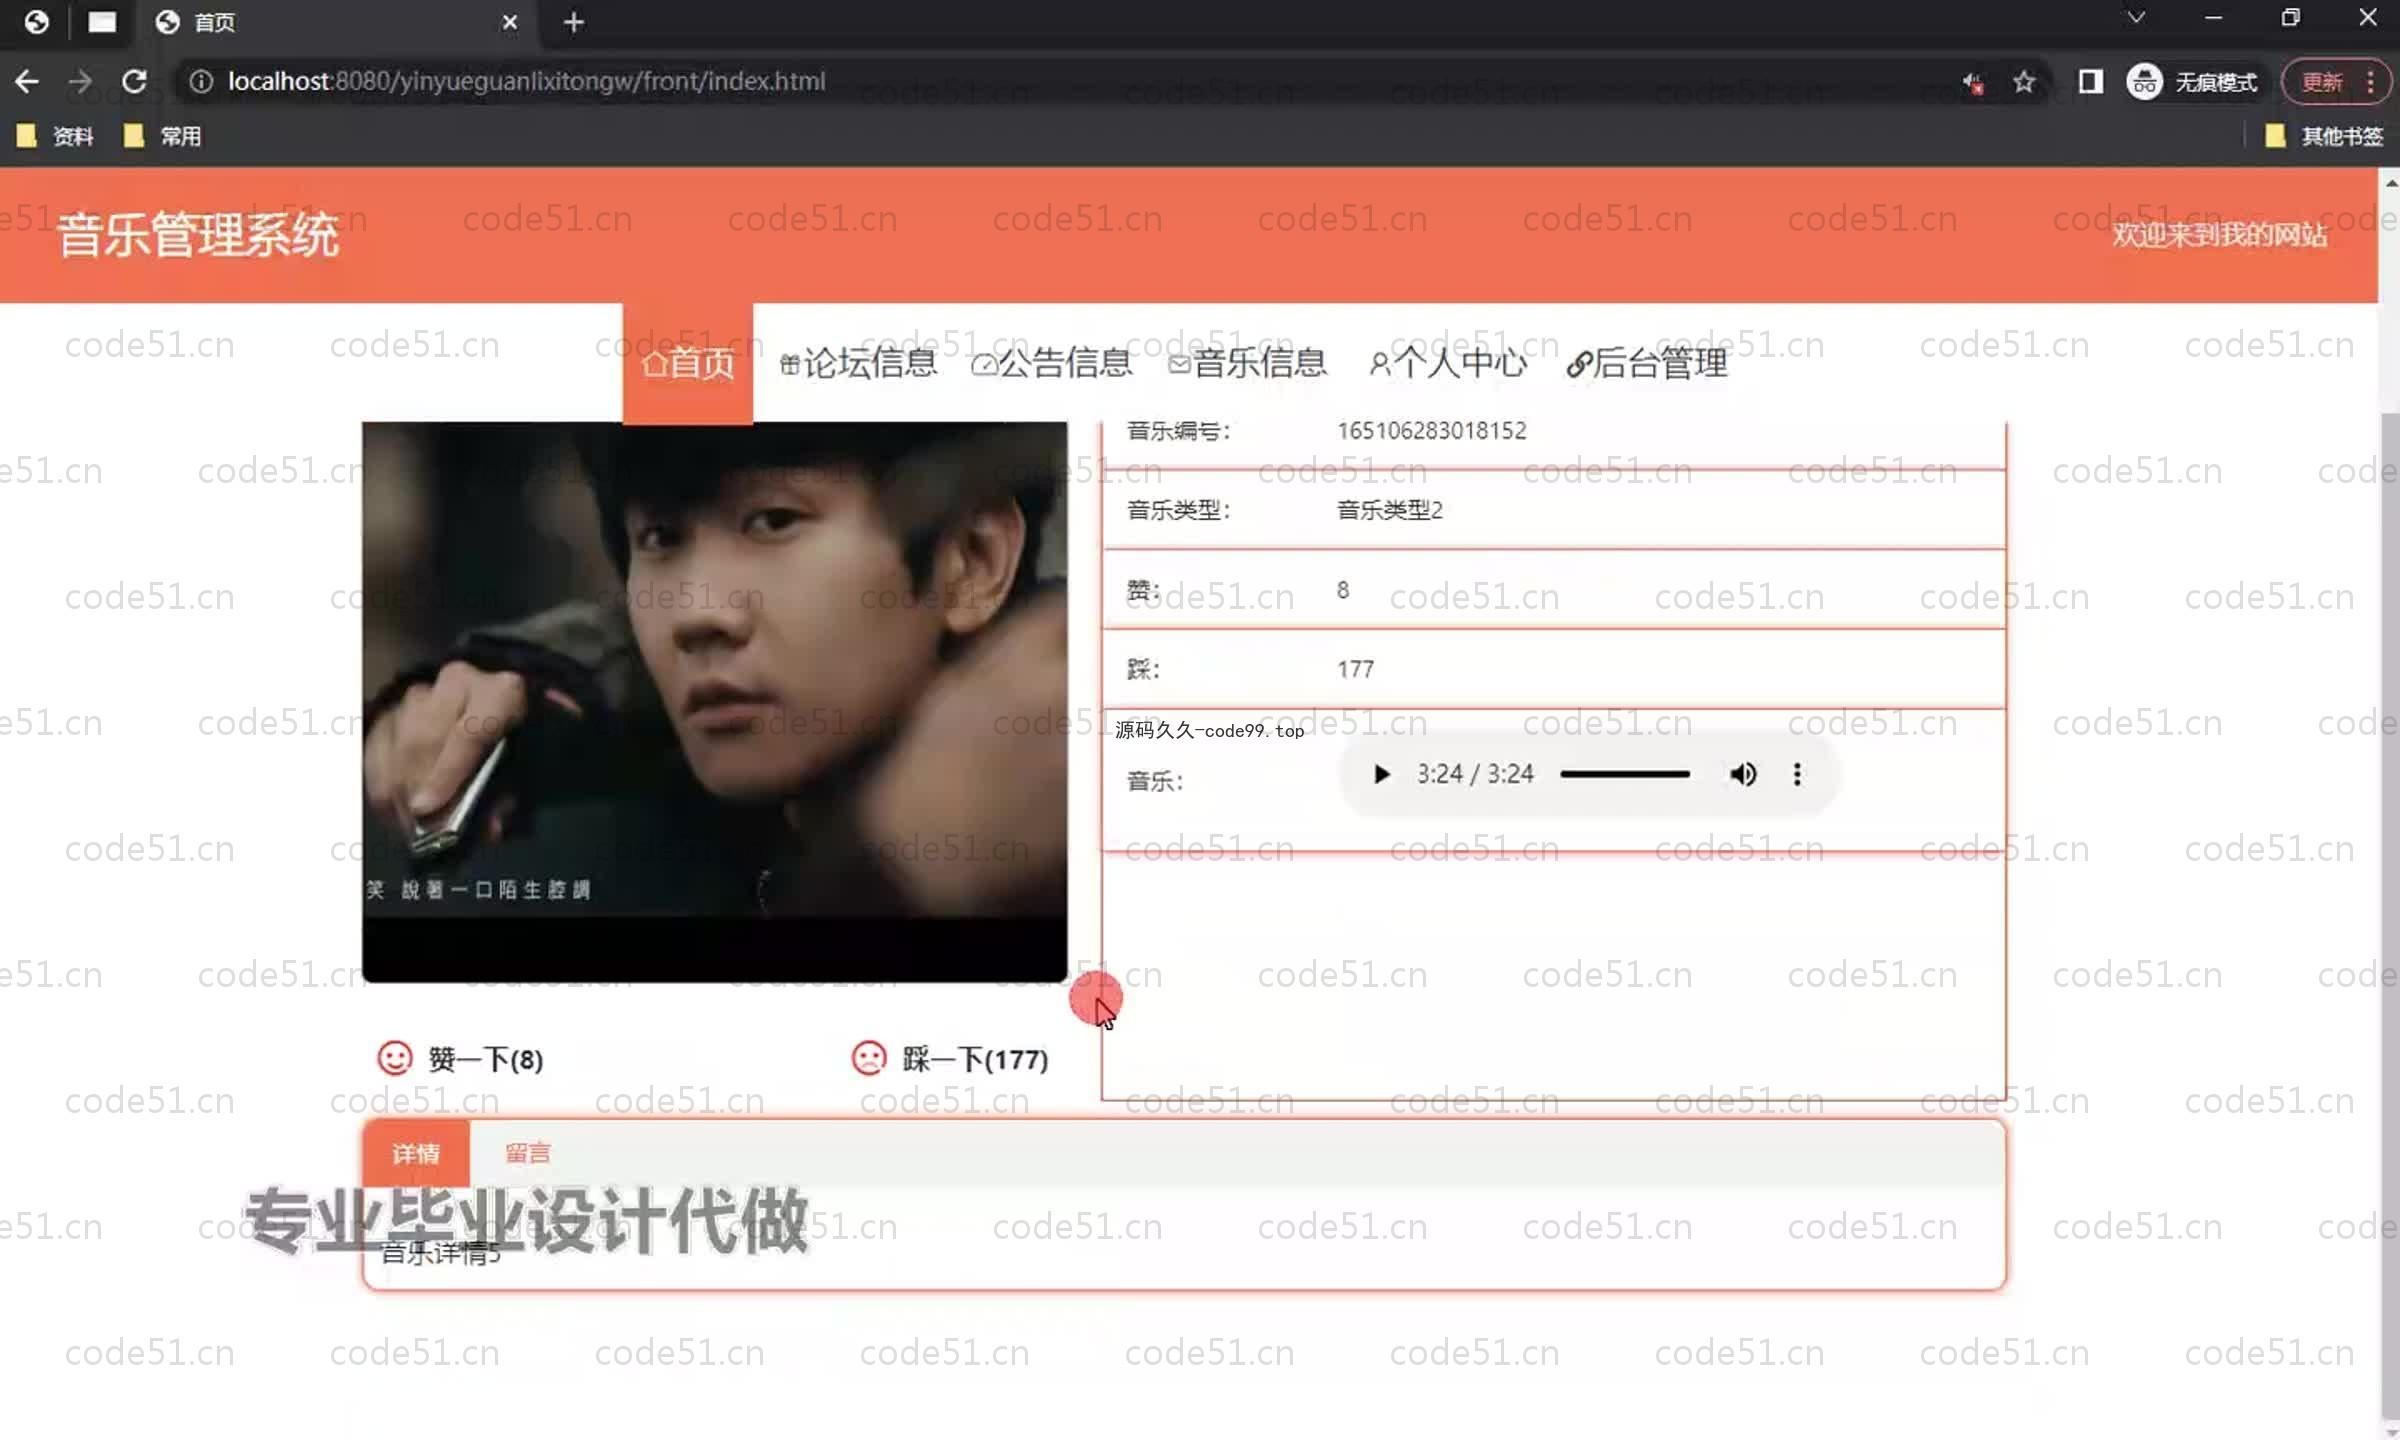The height and width of the screenshot is (1440, 2400).
Task: Open 个人中心 in the navigation bar
Action: point(1448,363)
